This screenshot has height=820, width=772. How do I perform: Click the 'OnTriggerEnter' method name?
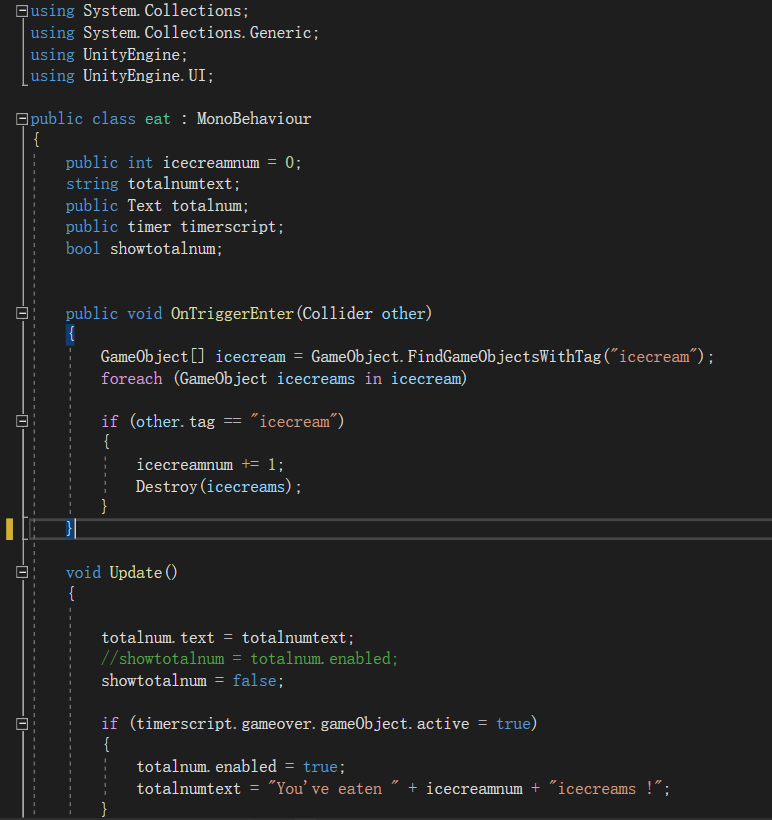pos(232,314)
